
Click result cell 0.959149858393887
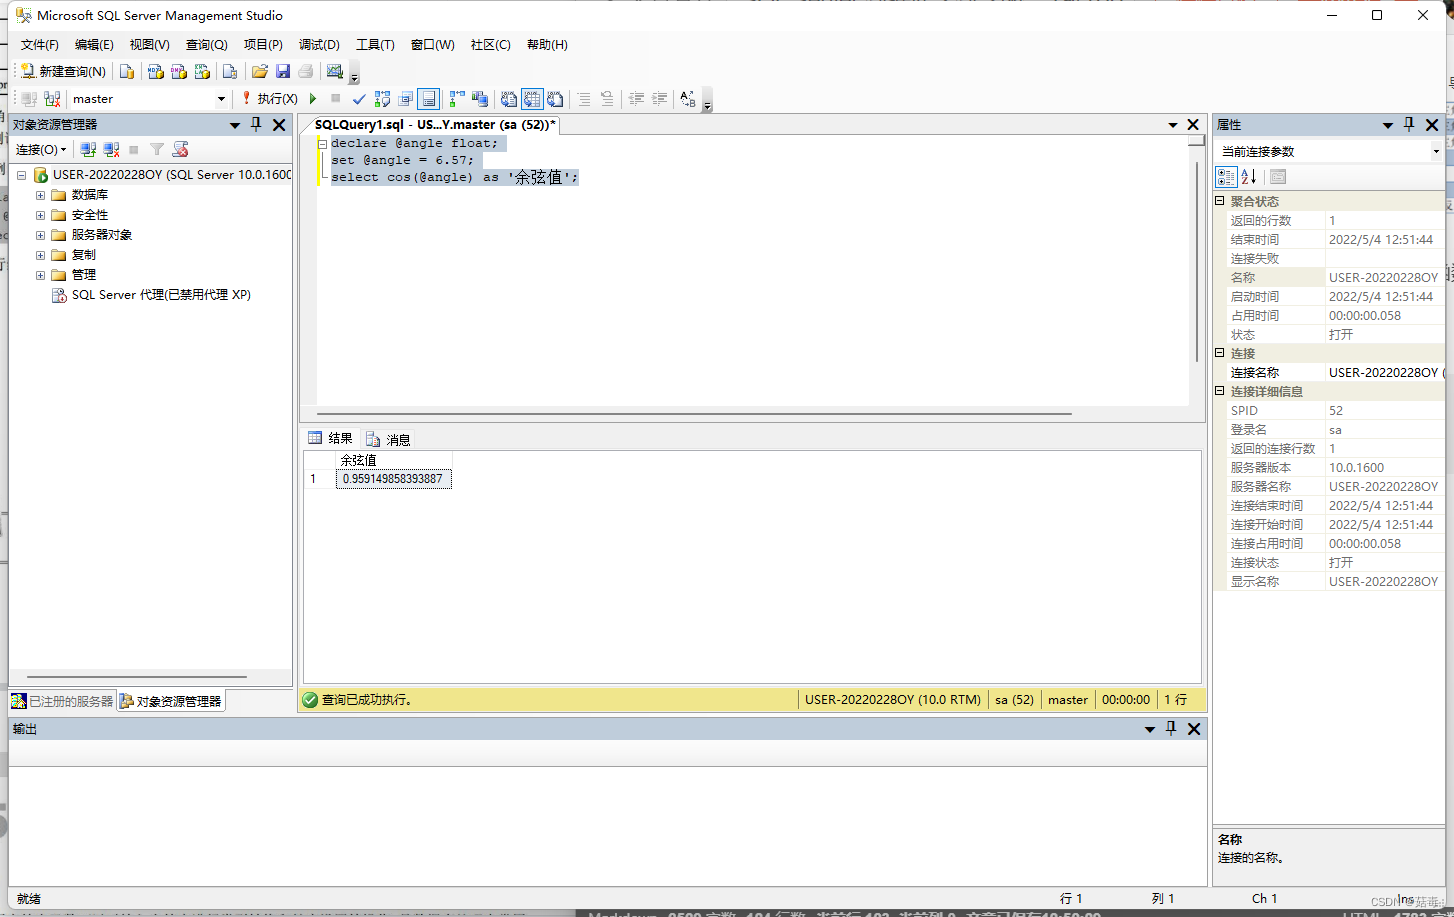393,479
